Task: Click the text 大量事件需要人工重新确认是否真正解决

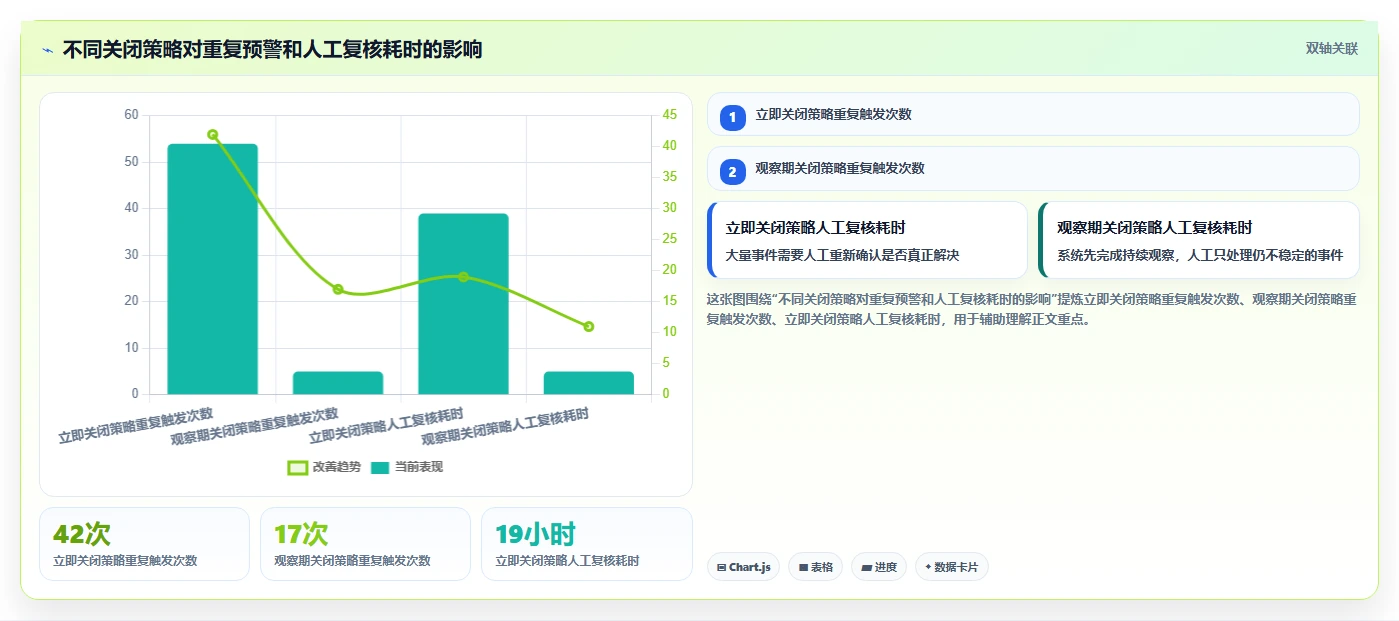Action: [842, 255]
